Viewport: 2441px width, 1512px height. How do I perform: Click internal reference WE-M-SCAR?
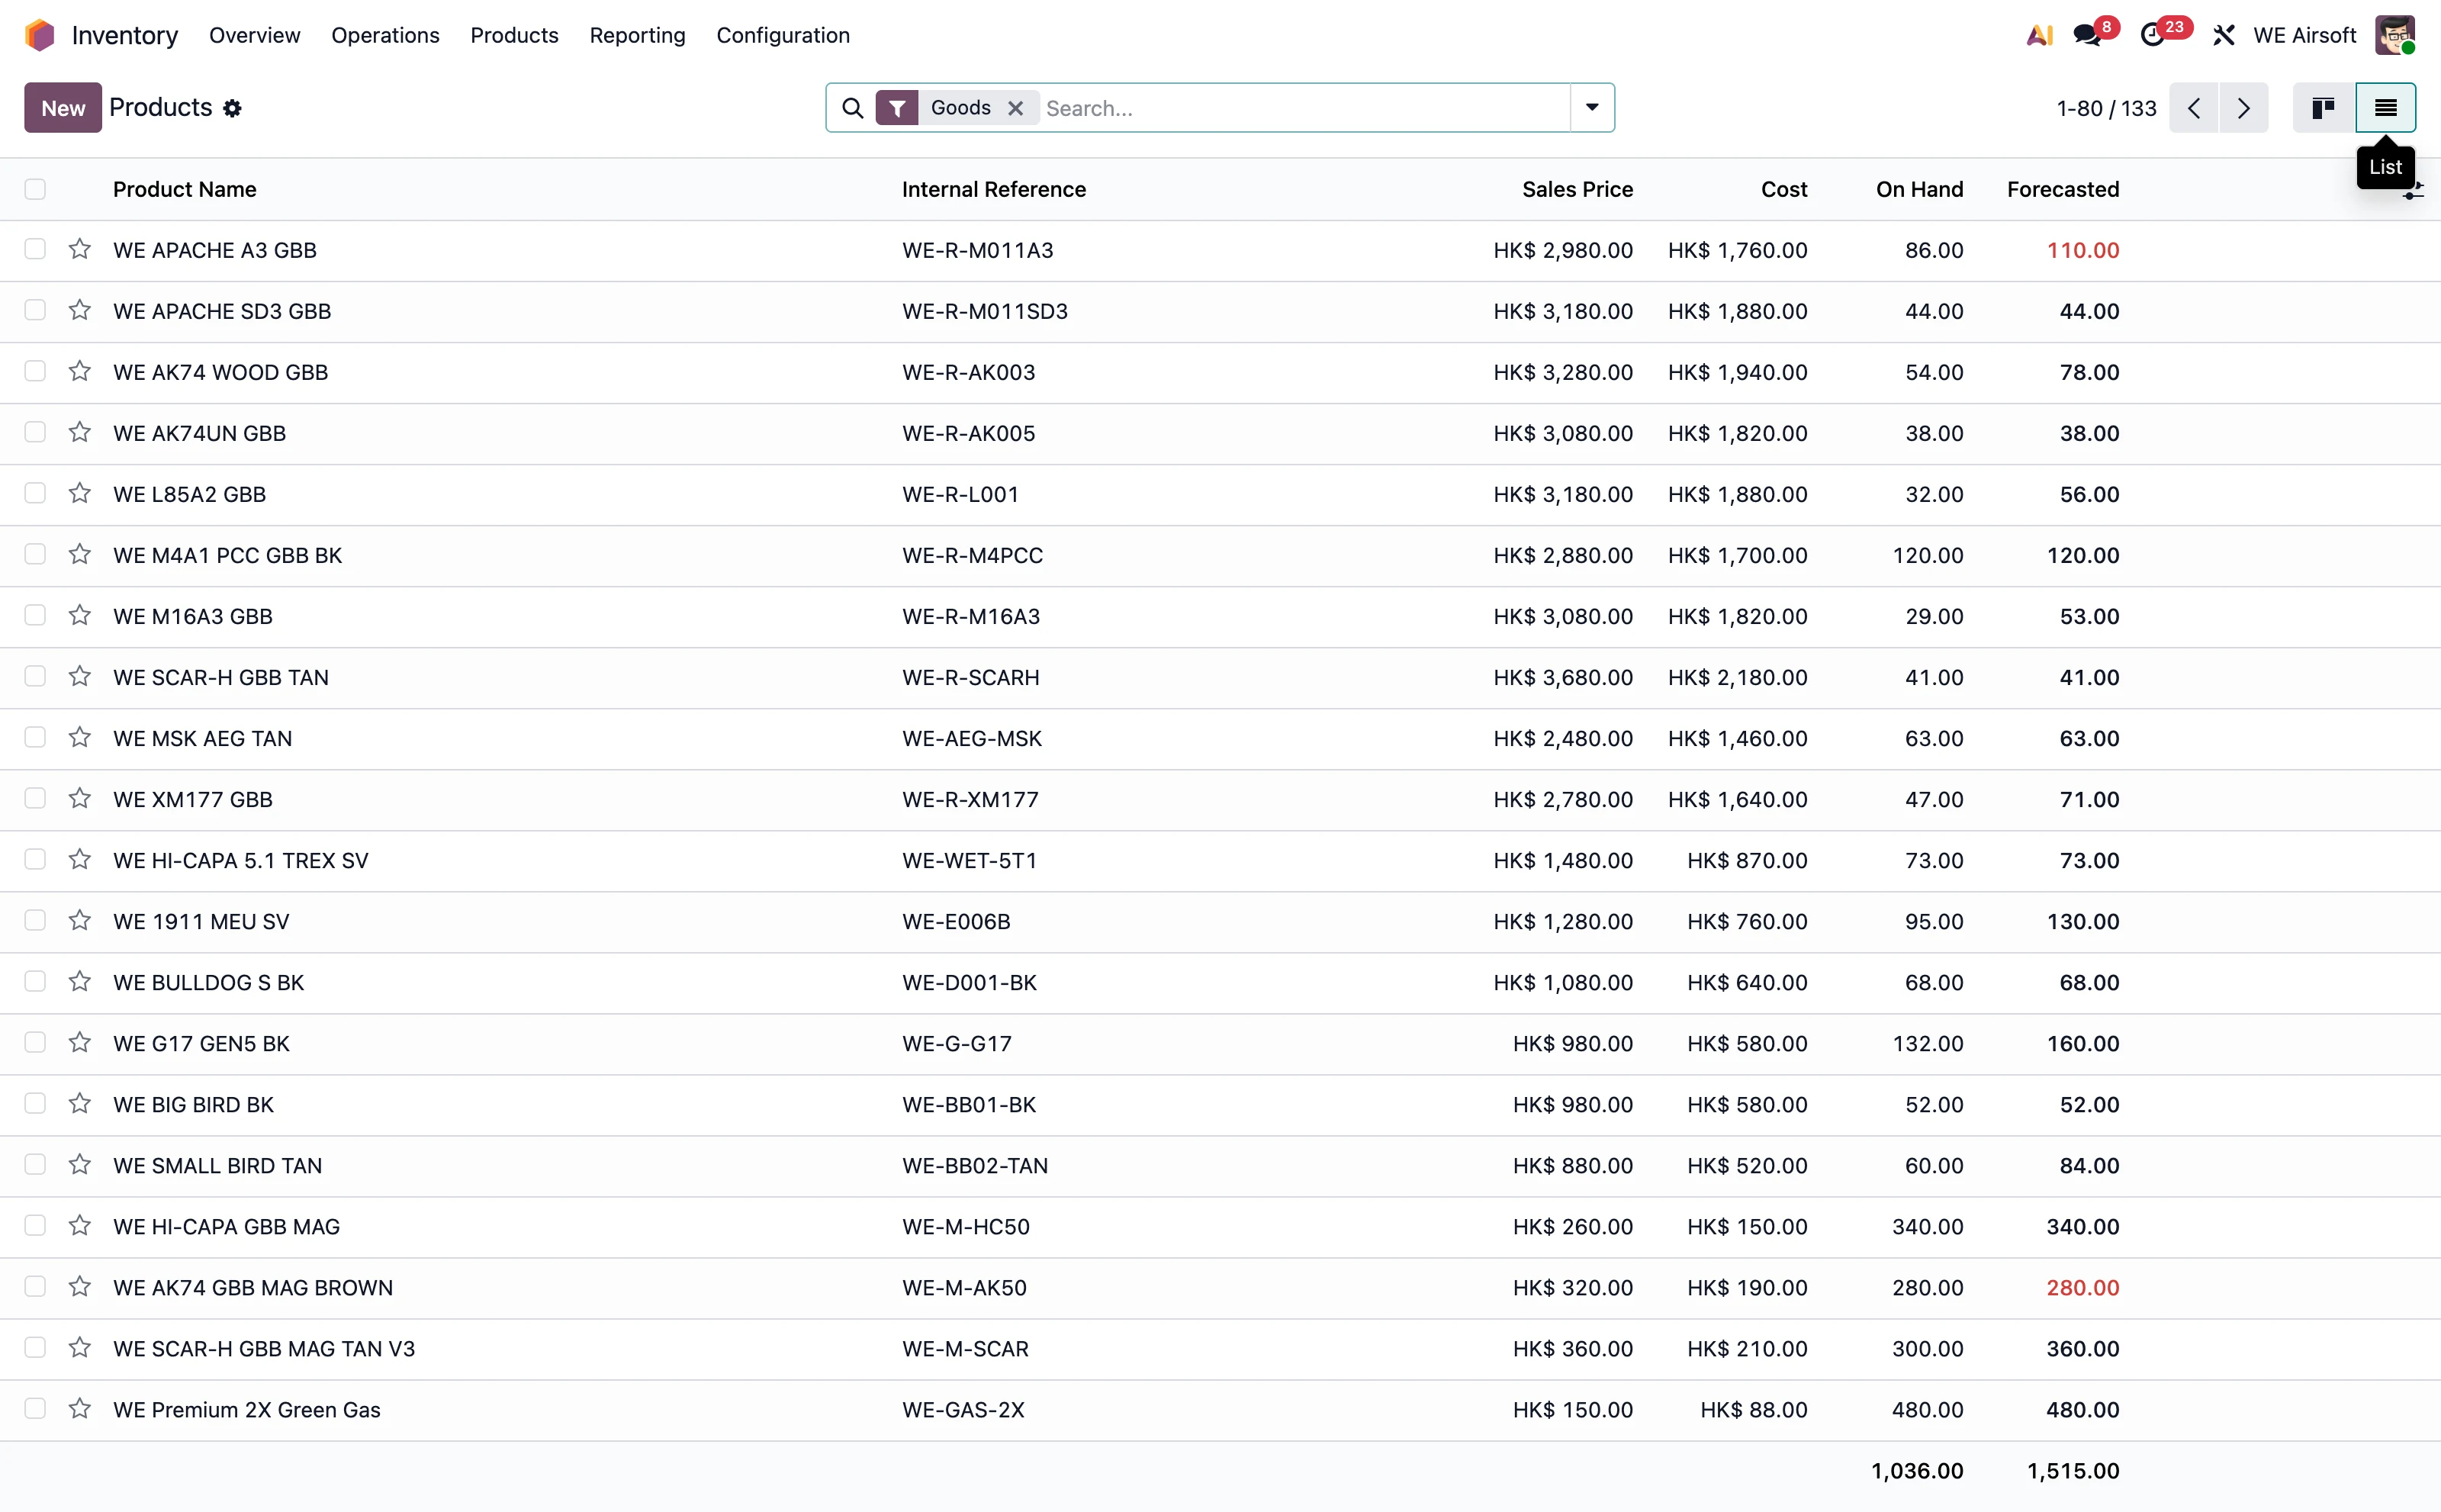point(965,1348)
